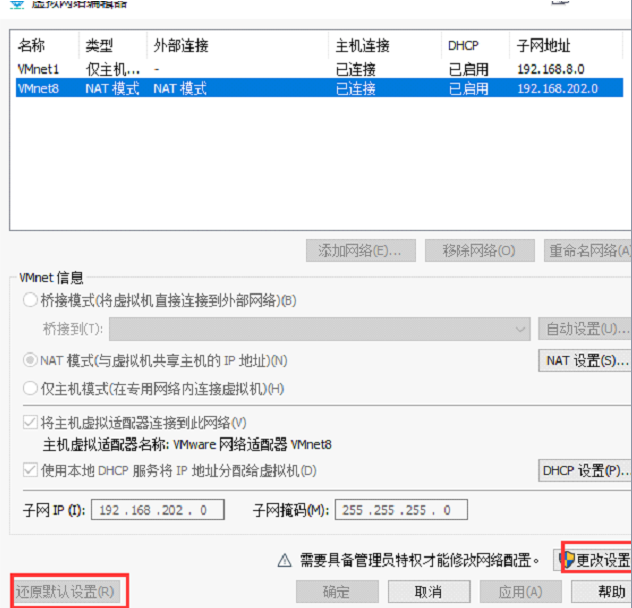
Task: Select the VMnet8 network row
Action: pyautogui.click(x=319, y=88)
